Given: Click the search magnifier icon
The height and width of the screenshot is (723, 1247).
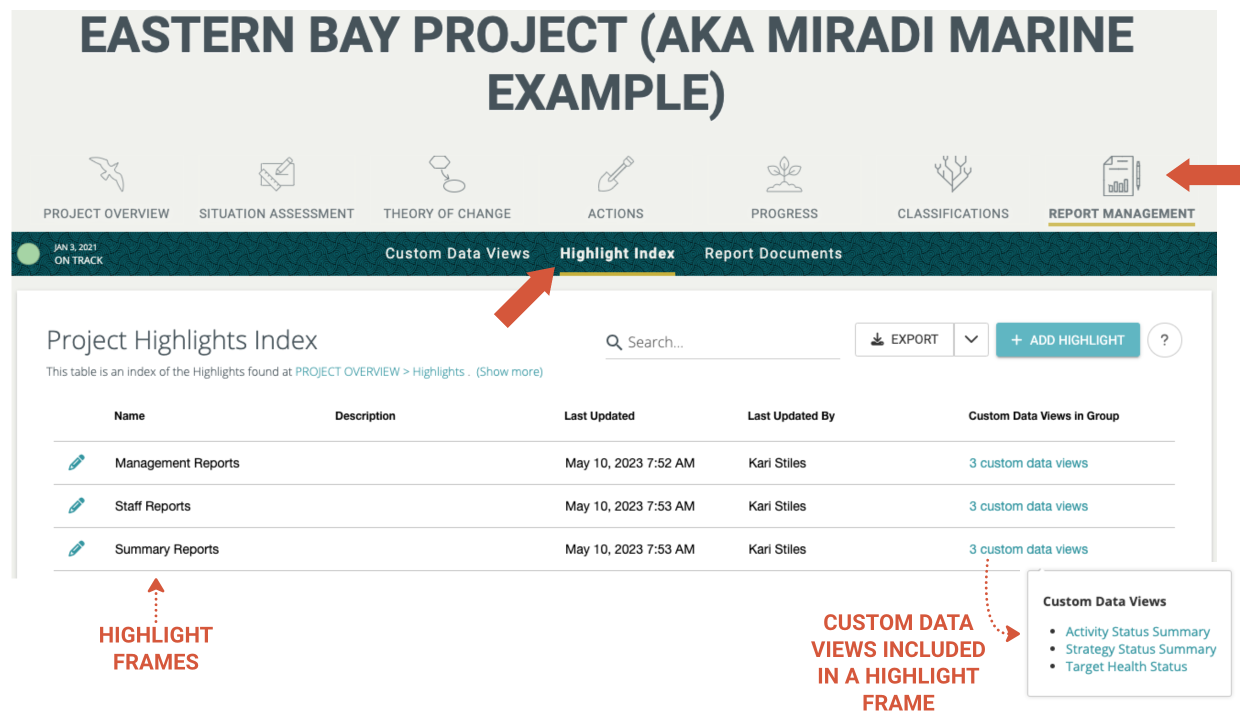Looking at the screenshot, I should 613,342.
